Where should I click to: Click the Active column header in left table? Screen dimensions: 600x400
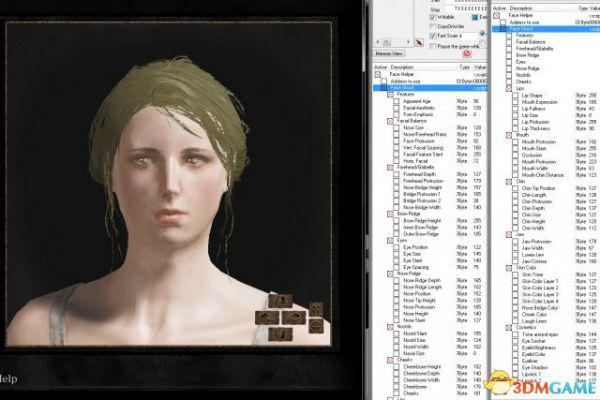tap(380, 67)
